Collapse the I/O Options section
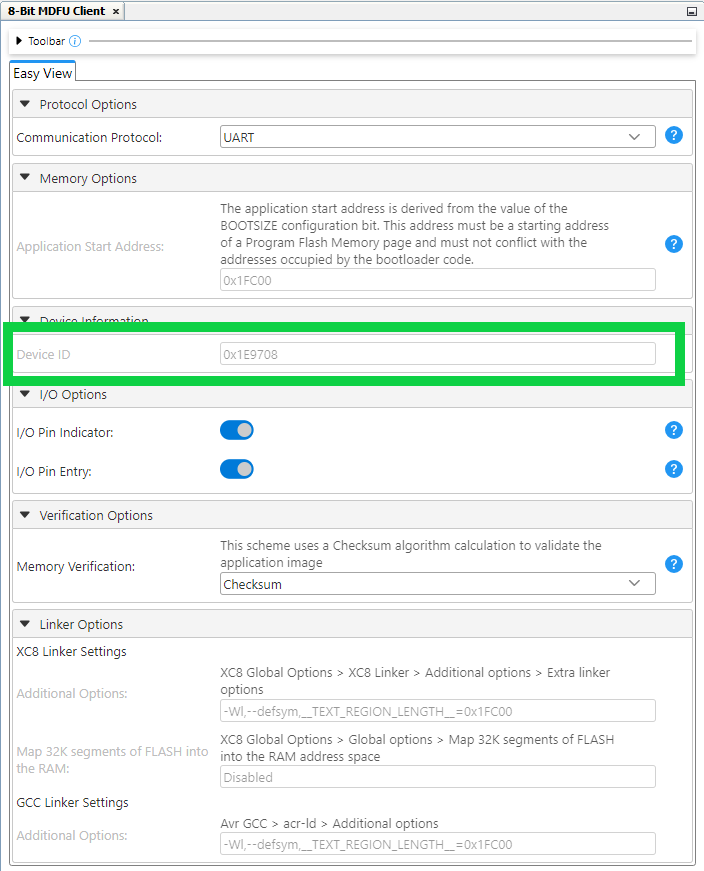This screenshot has height=871, width=704. pos(25,394)
